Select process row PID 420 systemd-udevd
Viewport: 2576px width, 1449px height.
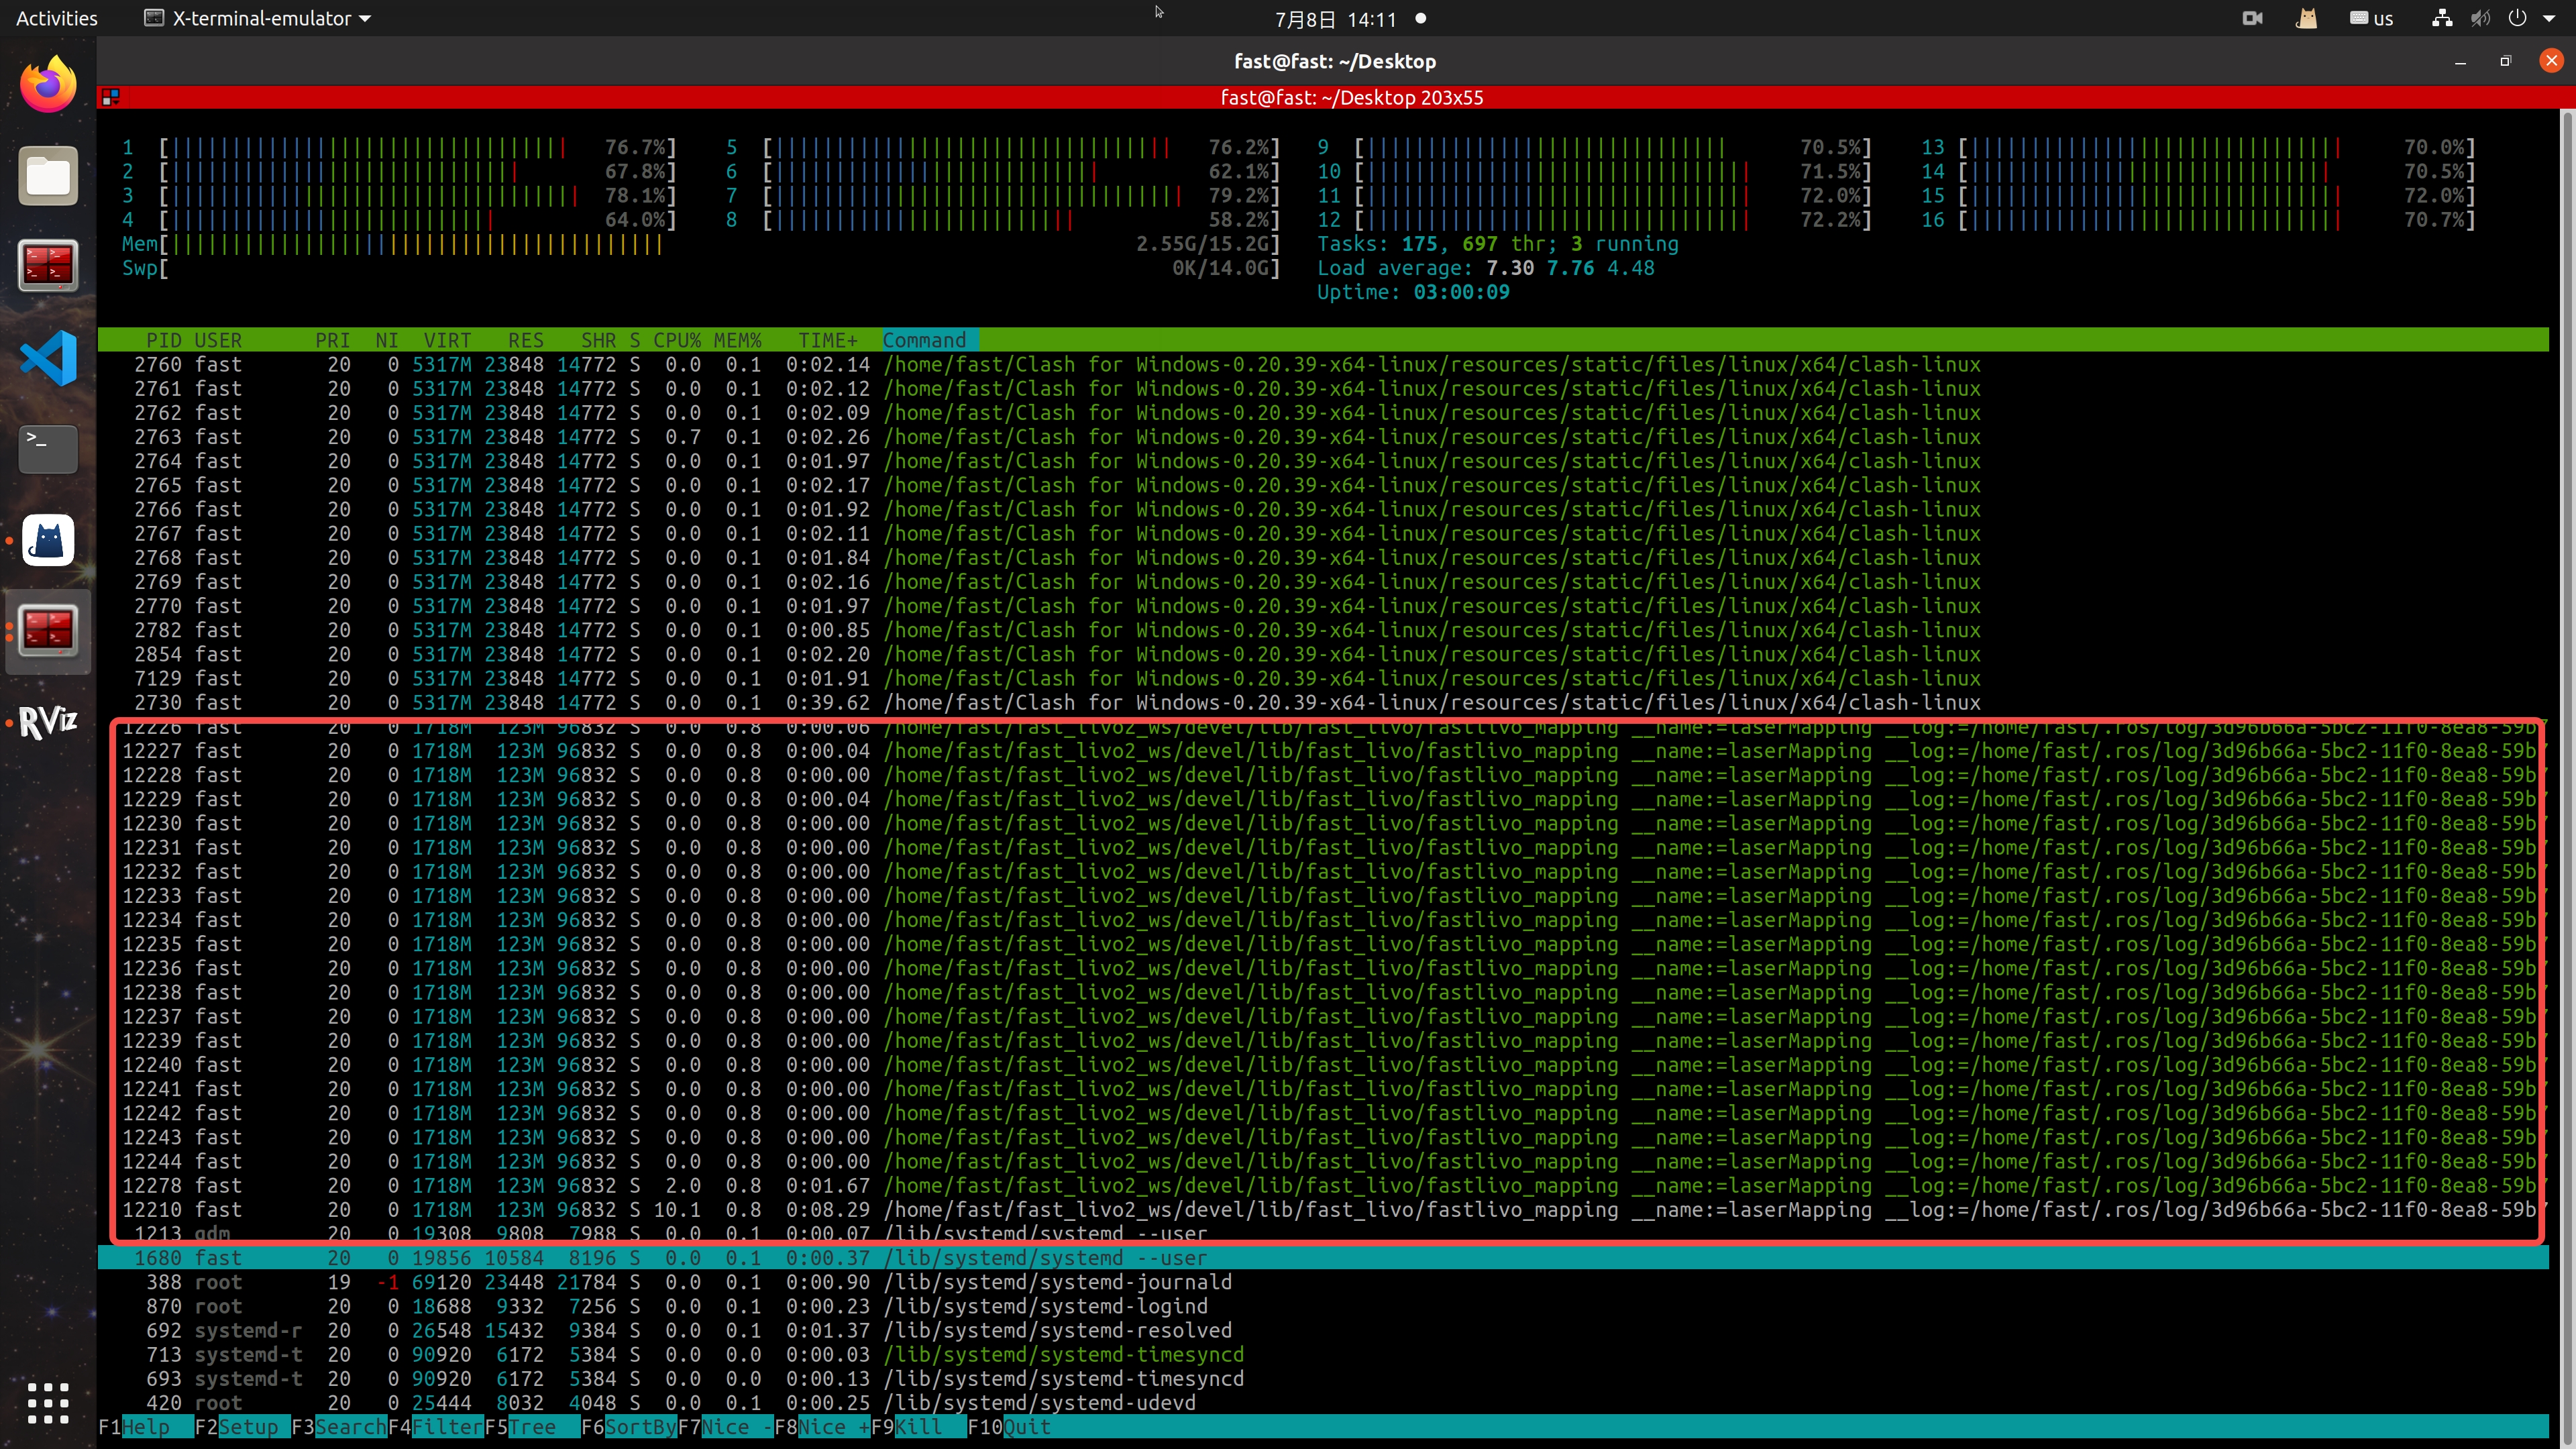point(1322,1402)
